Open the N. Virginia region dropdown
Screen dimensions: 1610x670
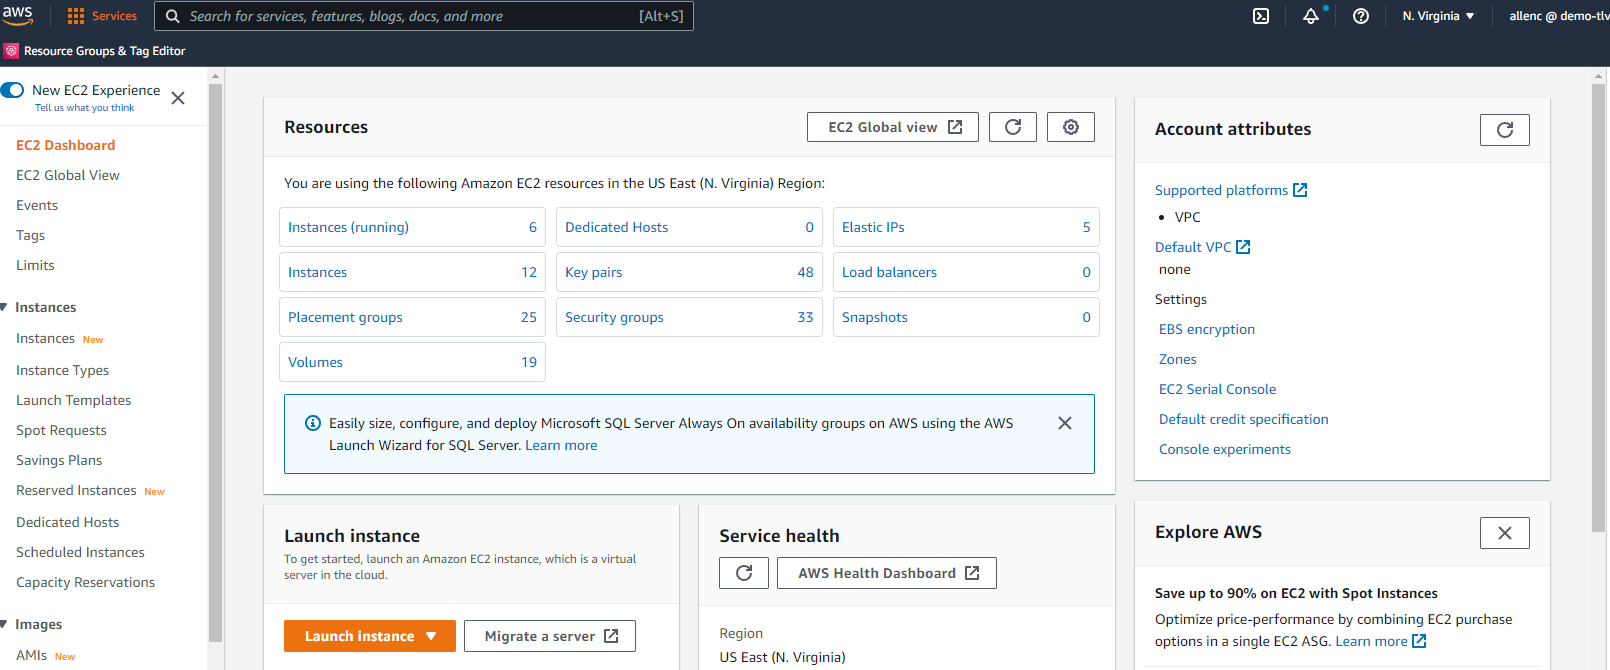1438,16
